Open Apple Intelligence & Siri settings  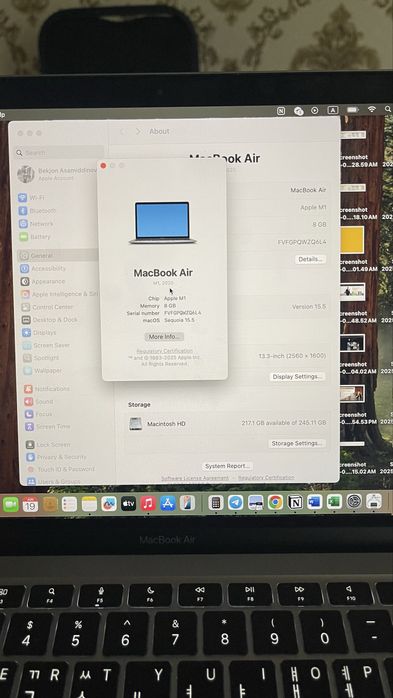[59, 294]
